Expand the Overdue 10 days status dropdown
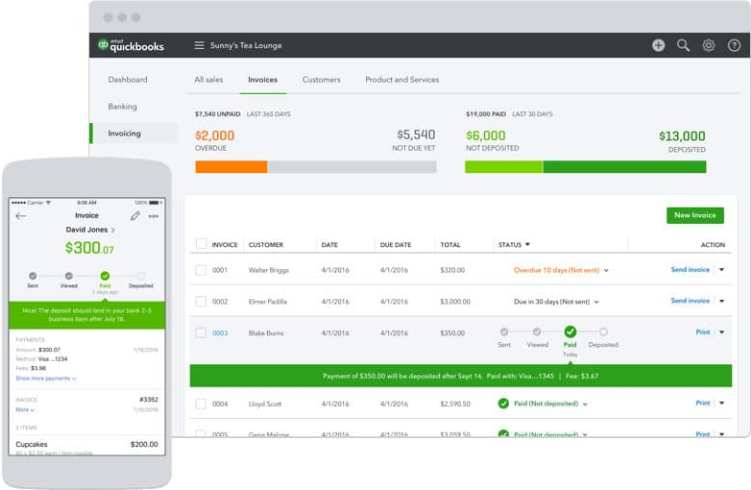The image size is (751, 490). pyautogui.click(x=606, y=271)
